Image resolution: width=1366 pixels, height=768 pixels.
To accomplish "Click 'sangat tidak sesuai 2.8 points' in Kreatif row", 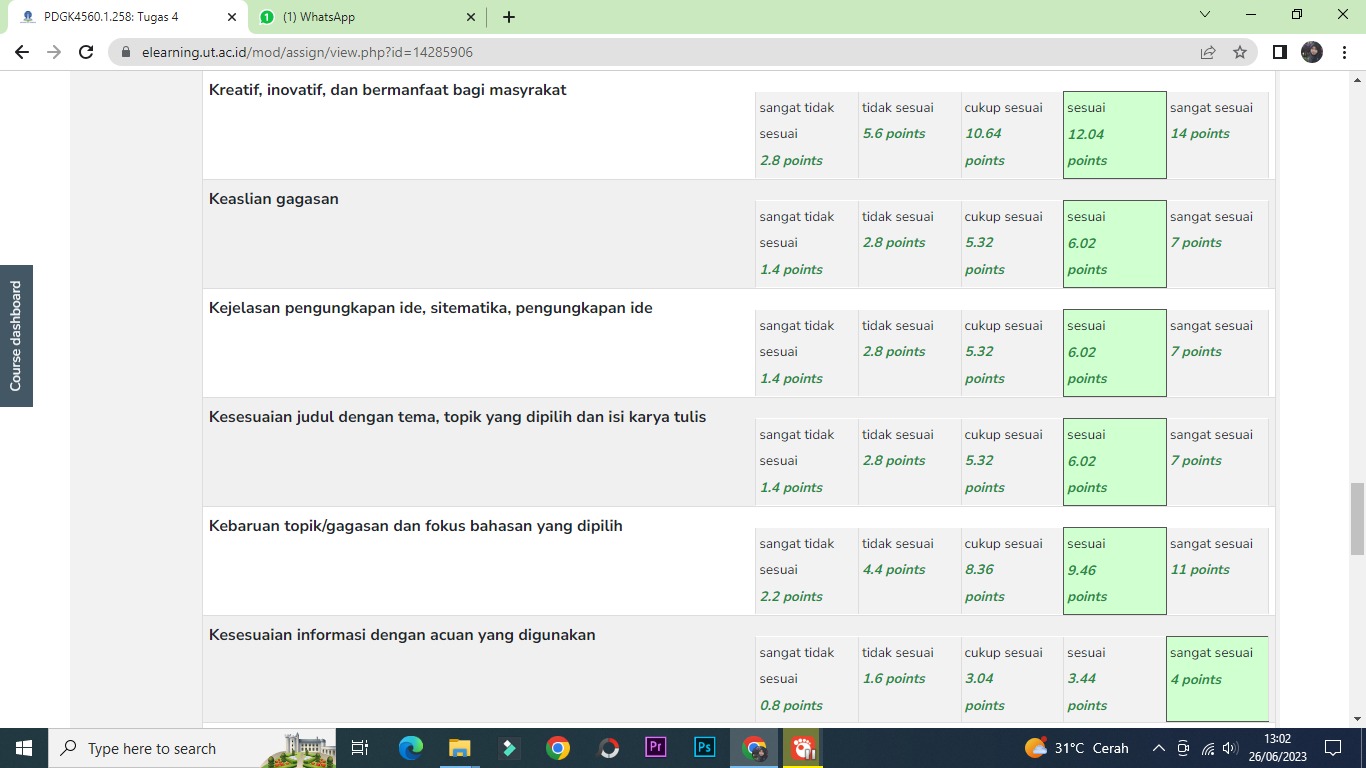I will pos(806,135).
